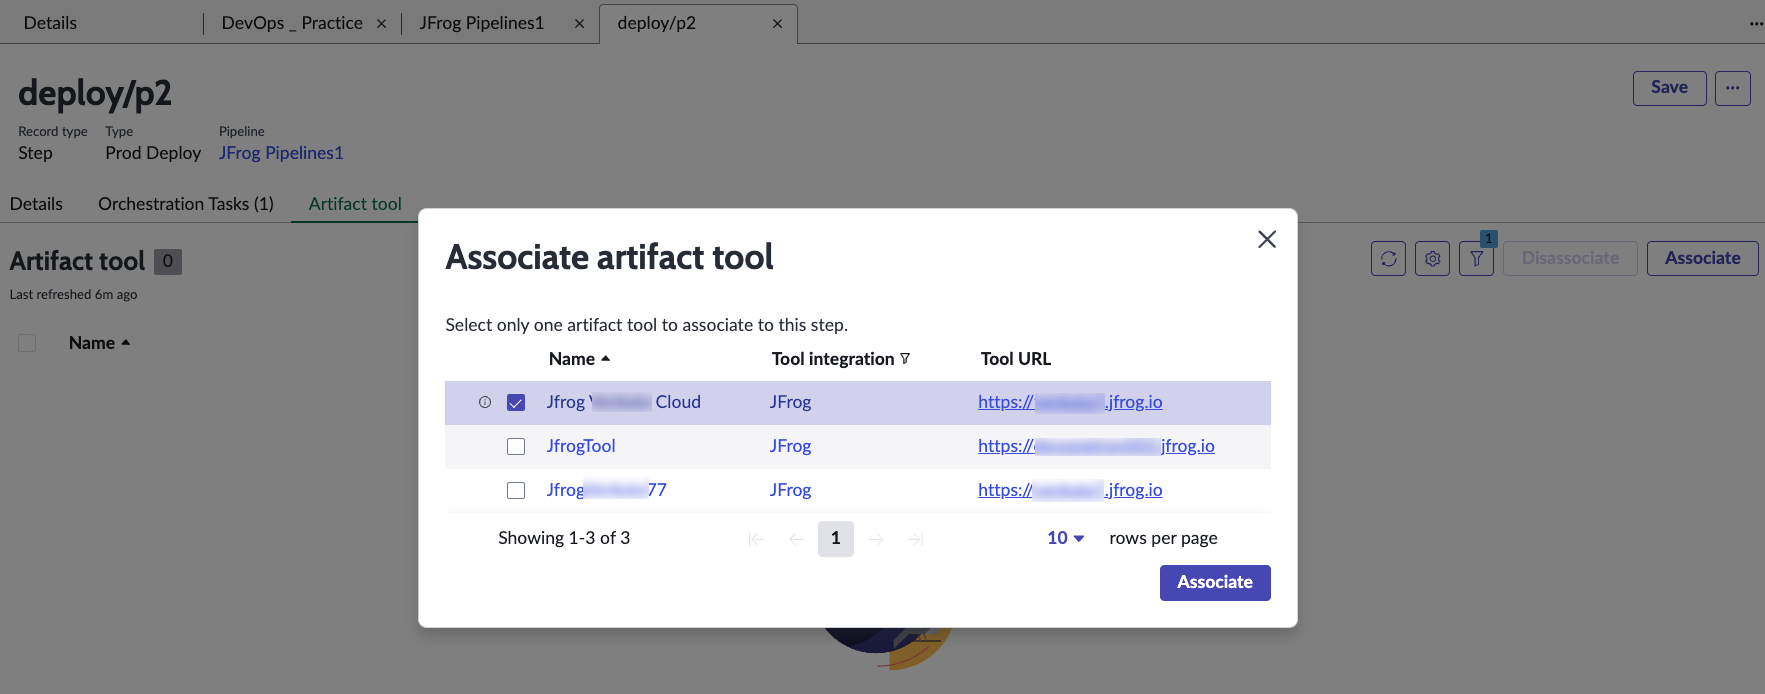
Task: Click JFrog integration in first row
Action: click(790, 402)
